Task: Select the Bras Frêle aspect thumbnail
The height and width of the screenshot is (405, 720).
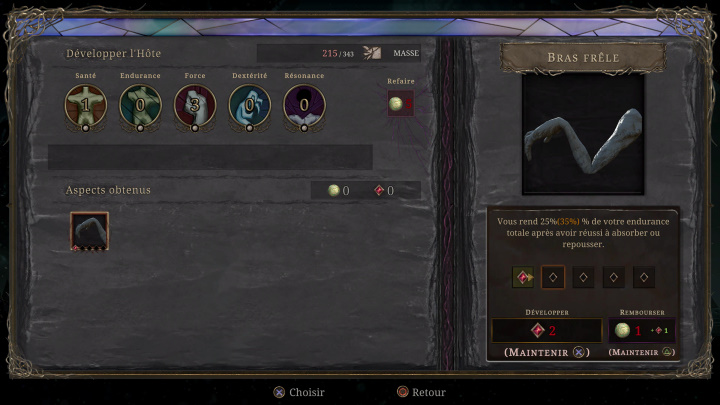Action: [x=90, y=231]
